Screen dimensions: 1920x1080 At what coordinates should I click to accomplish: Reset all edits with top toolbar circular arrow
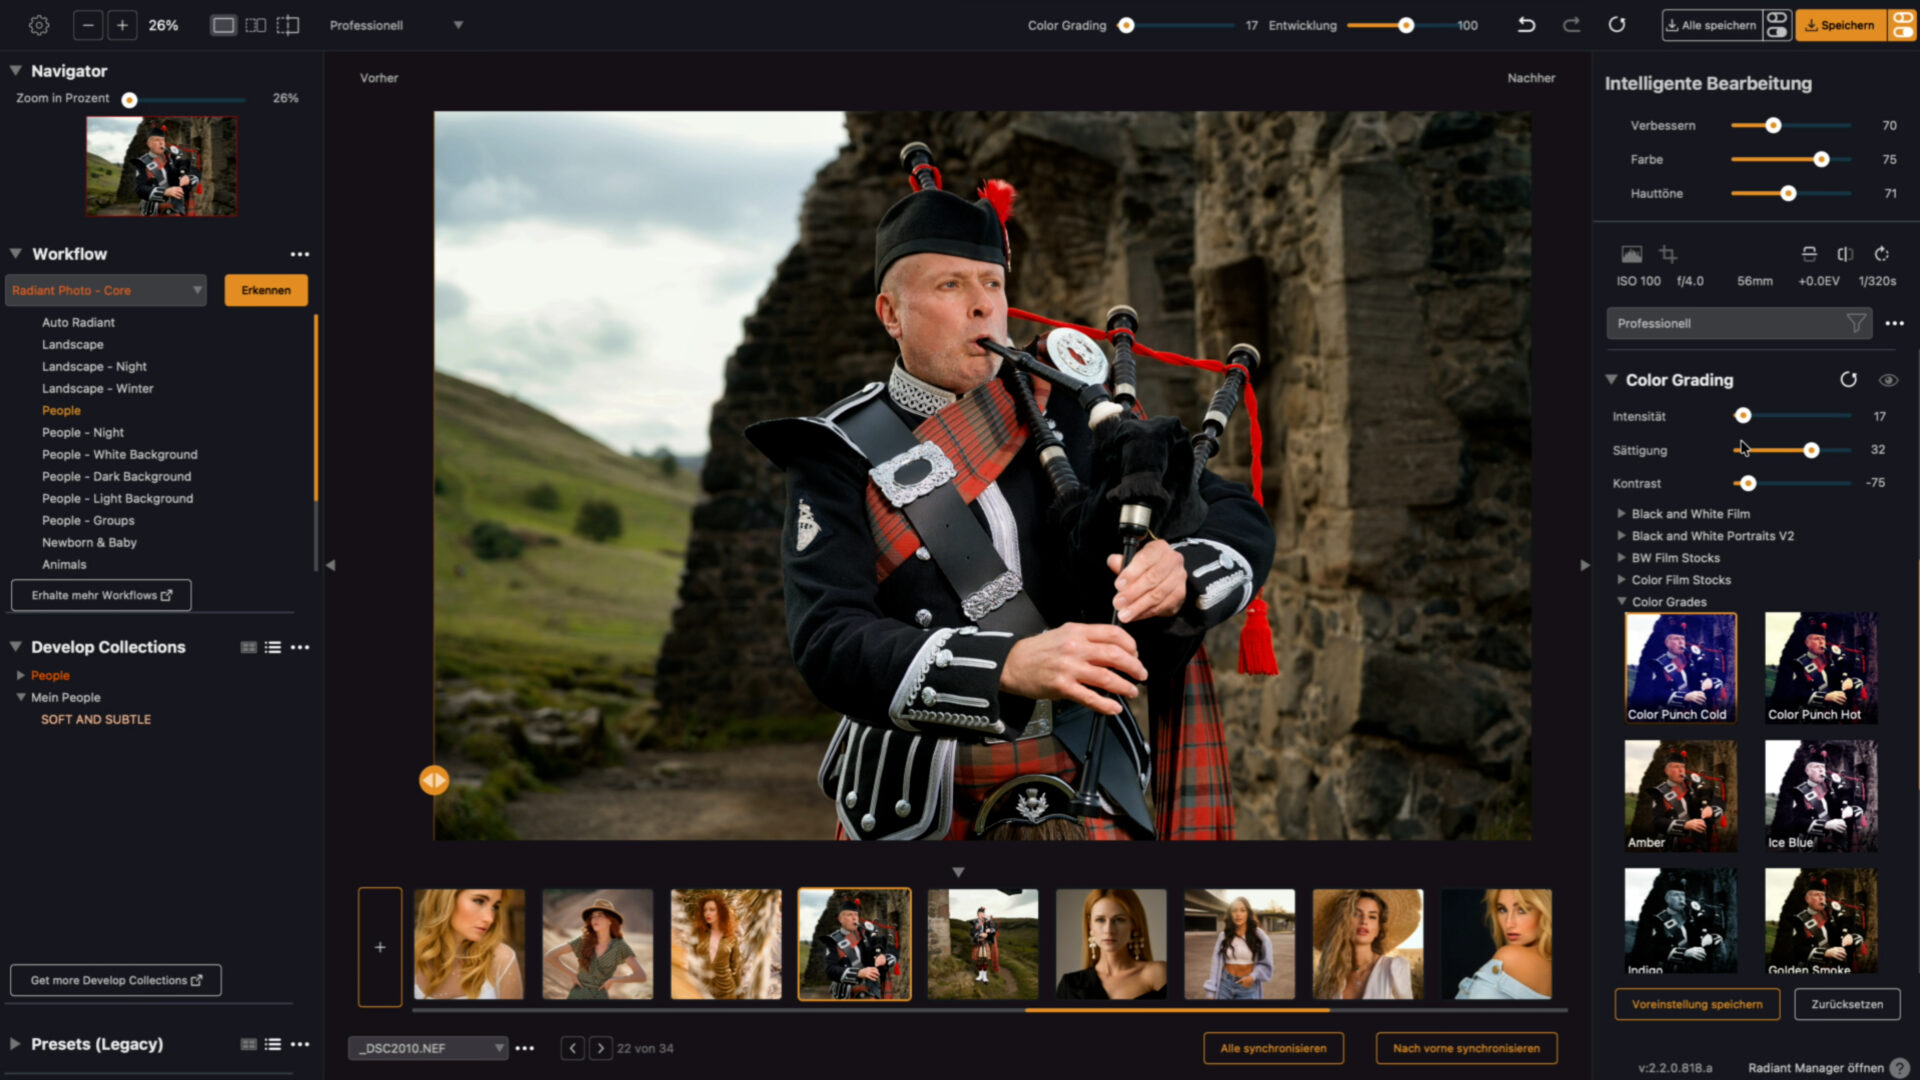1617,25
